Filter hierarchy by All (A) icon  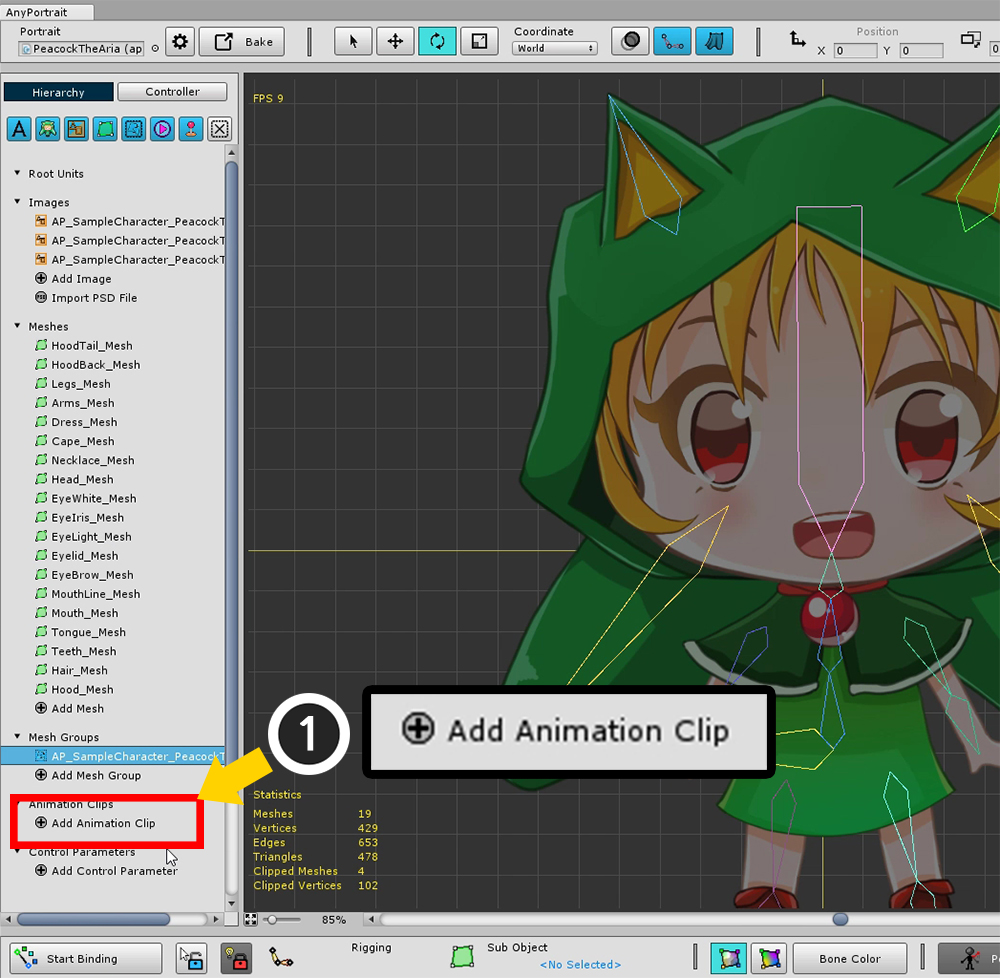[x=19, y=129]
